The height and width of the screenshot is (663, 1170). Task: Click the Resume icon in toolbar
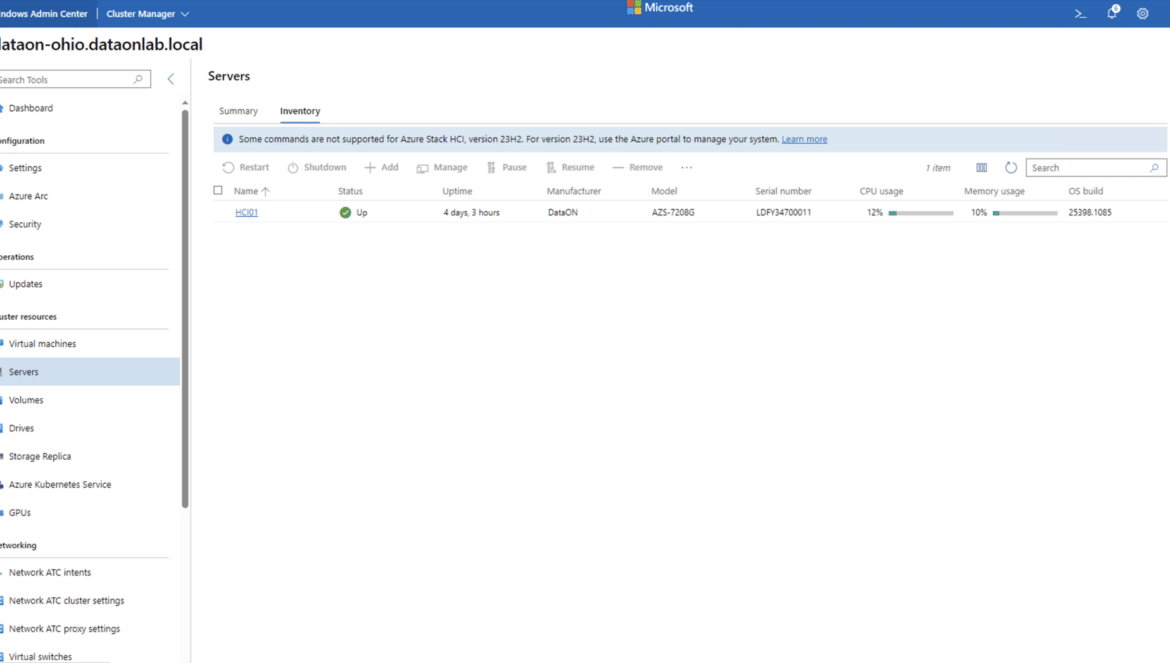click(551, 168)
